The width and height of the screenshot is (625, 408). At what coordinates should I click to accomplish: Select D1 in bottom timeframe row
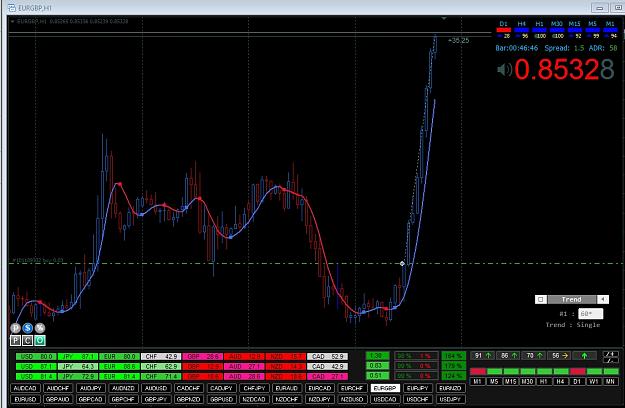(577, 381)
